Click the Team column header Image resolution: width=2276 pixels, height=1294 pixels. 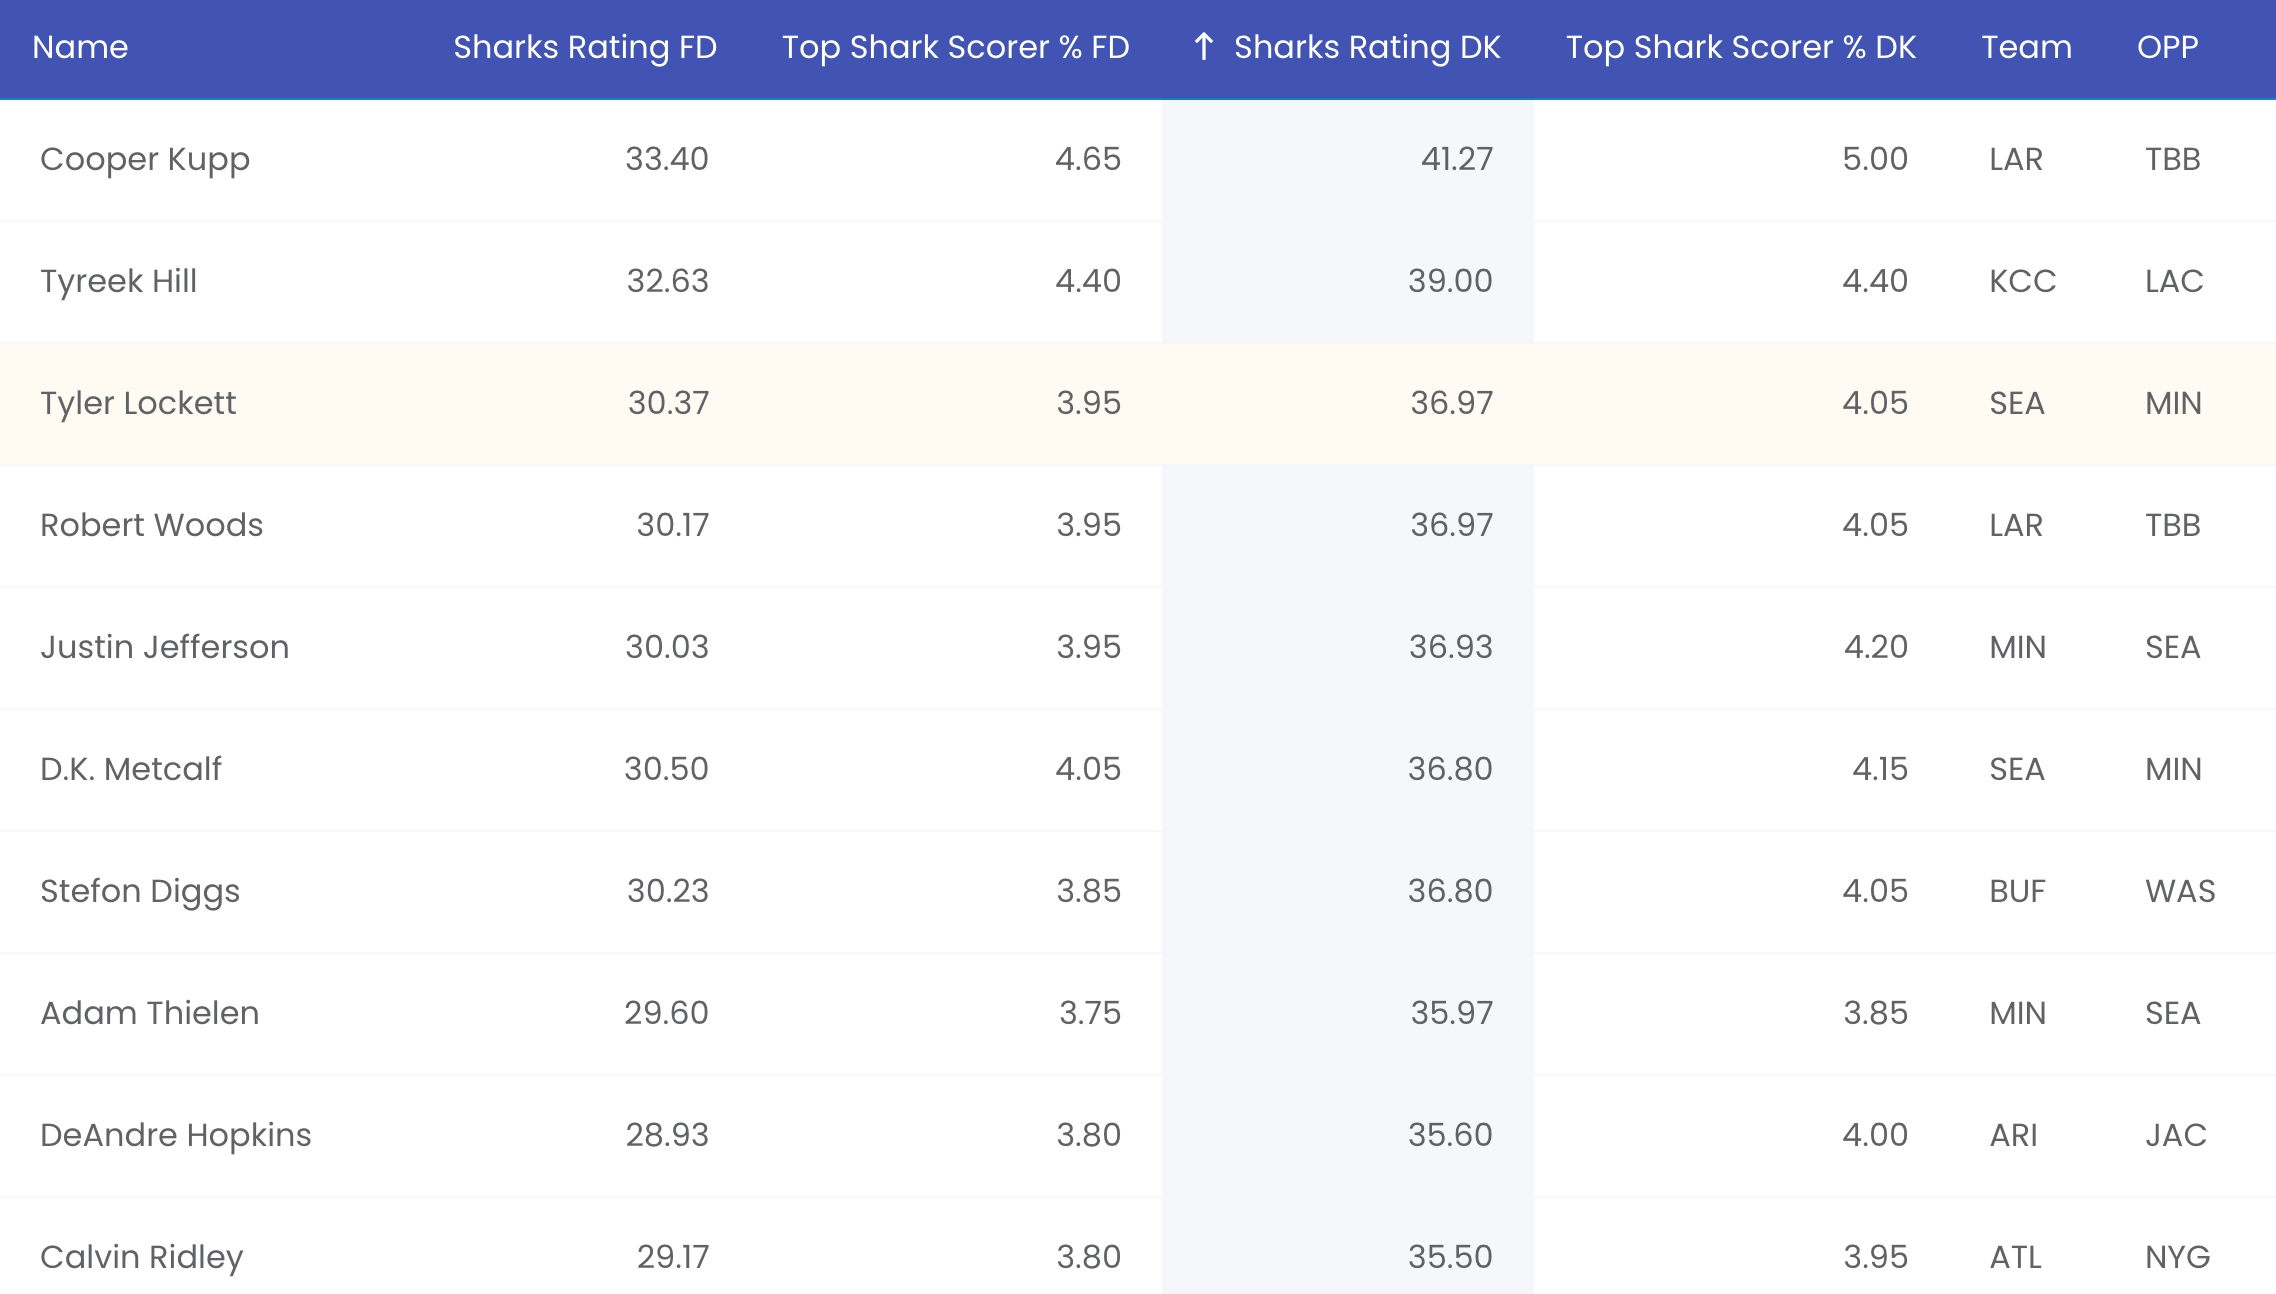pos(2026,47)
